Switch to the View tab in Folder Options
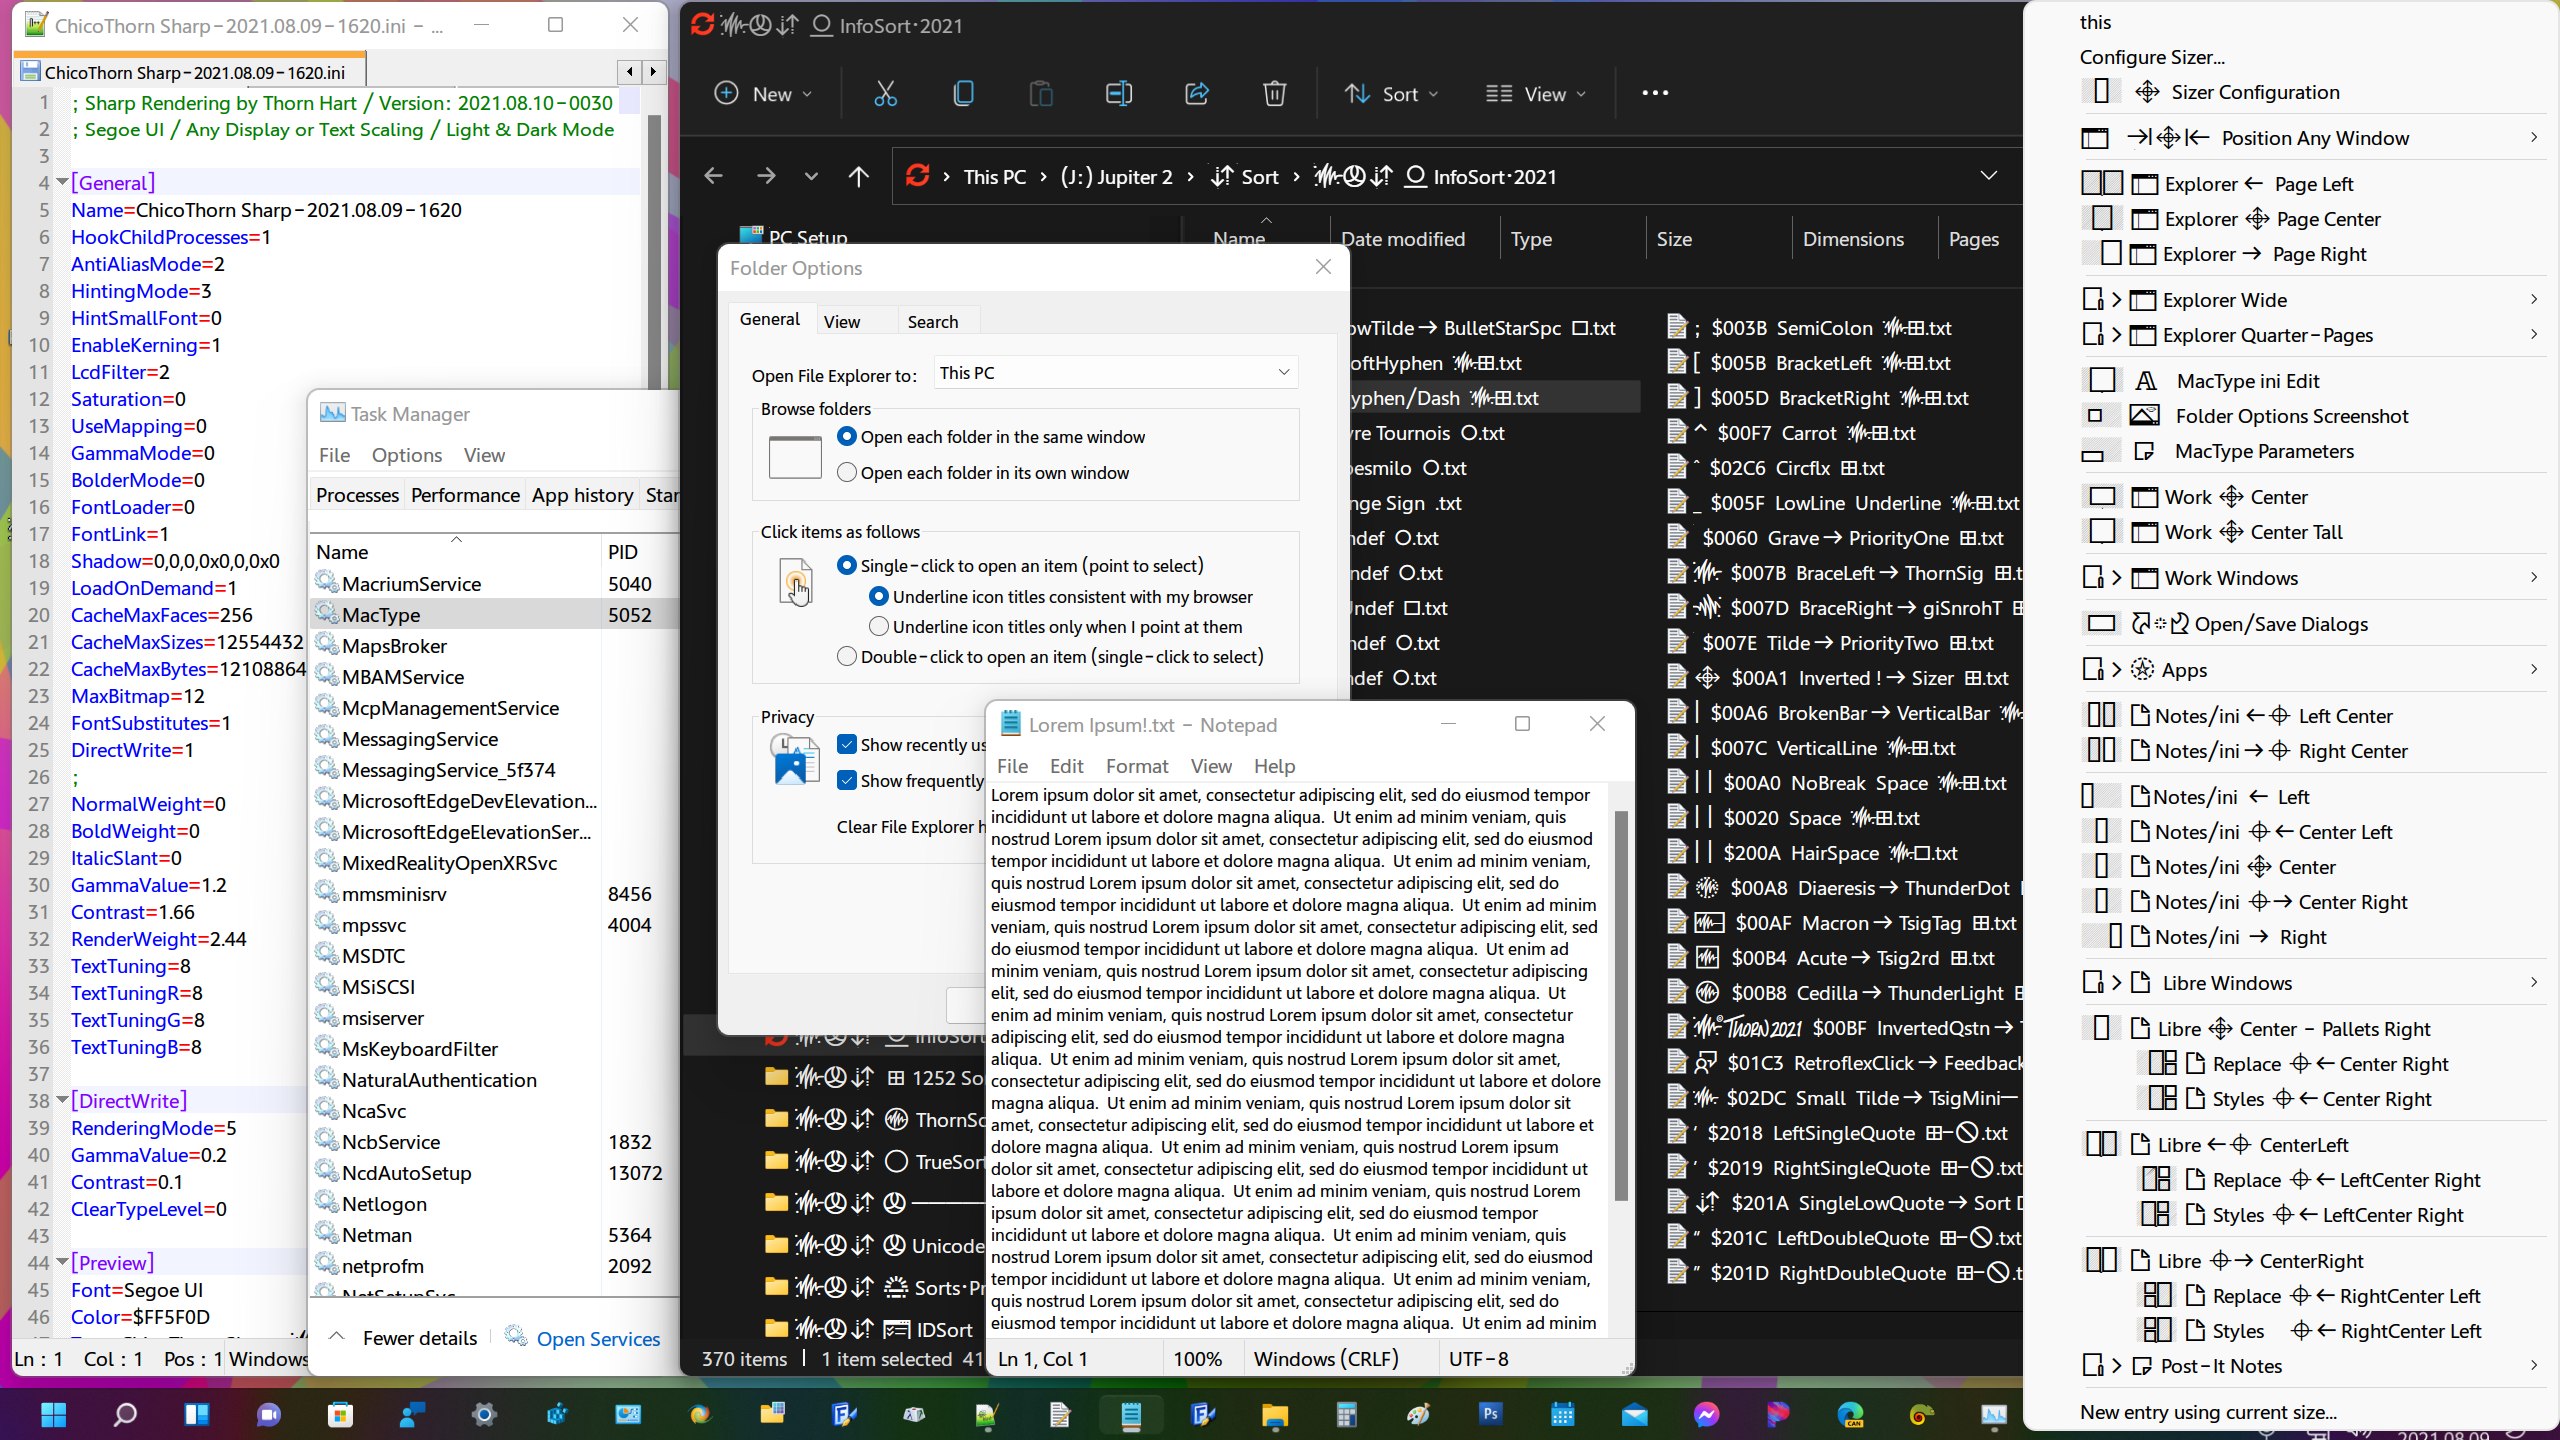The width and height of the screenshot is (2560, 1440). click(x=840, y=320)
